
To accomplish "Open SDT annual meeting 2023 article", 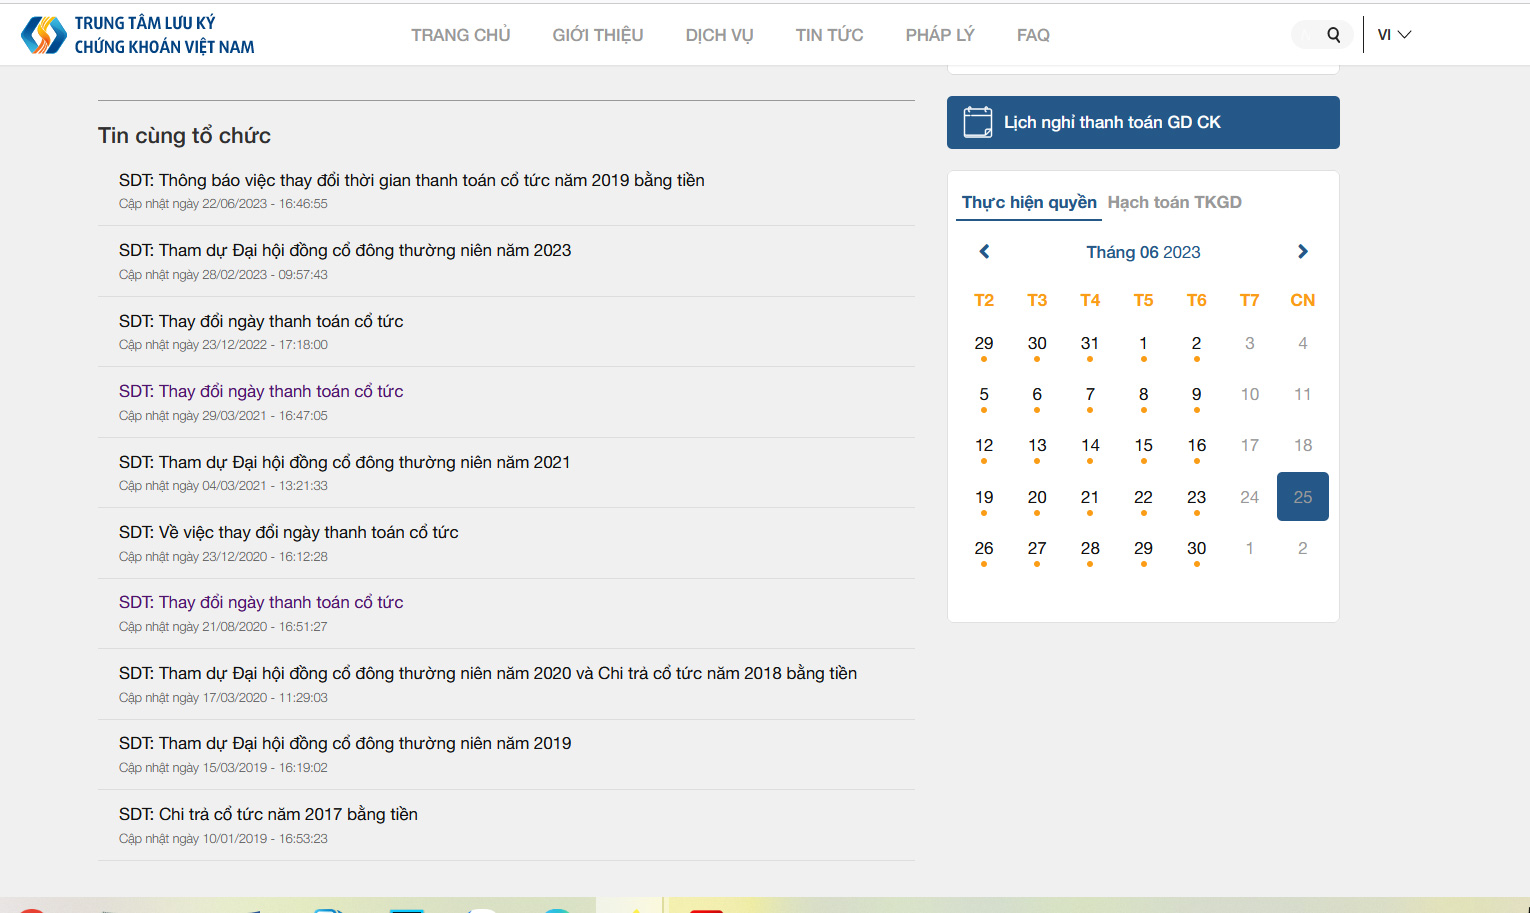I will pyautogui.click(x=345, y=250).
